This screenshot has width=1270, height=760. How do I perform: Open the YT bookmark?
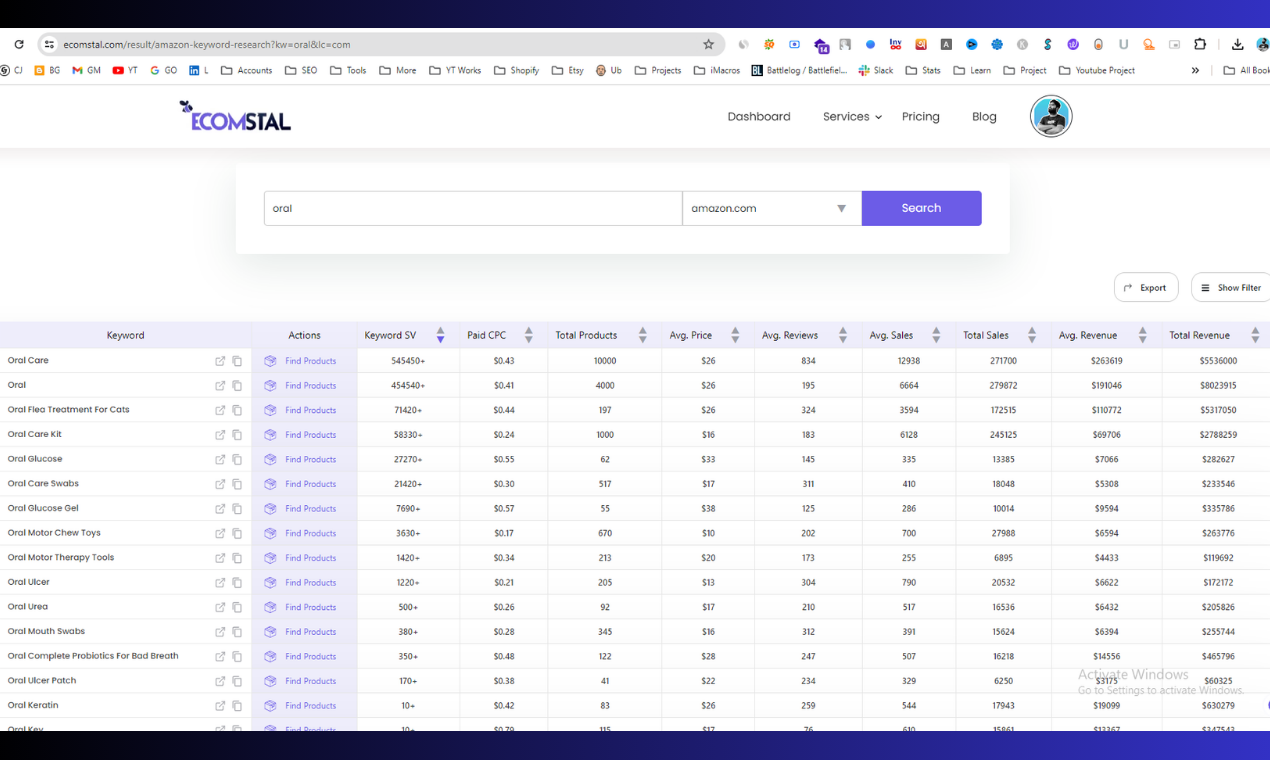[125, 70]
